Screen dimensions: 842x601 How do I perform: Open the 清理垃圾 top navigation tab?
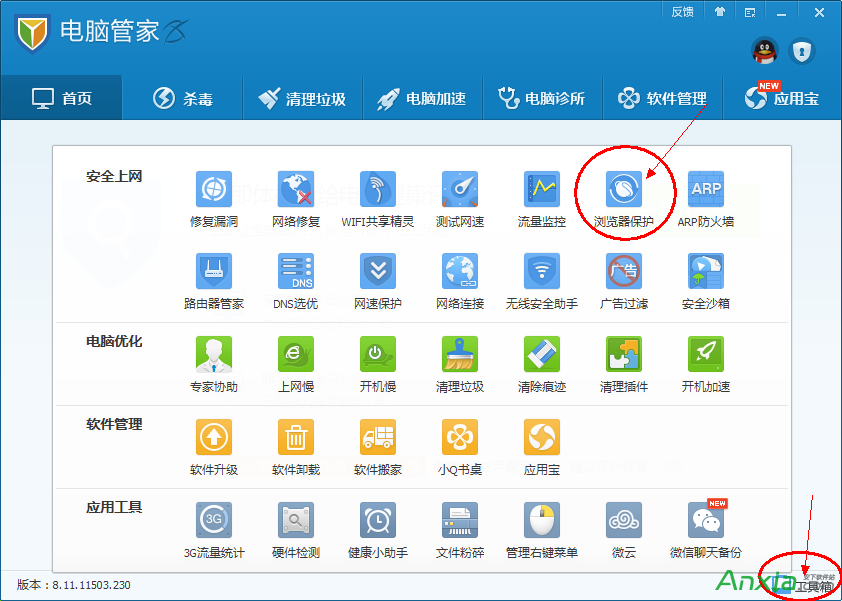tap(302, 98)
